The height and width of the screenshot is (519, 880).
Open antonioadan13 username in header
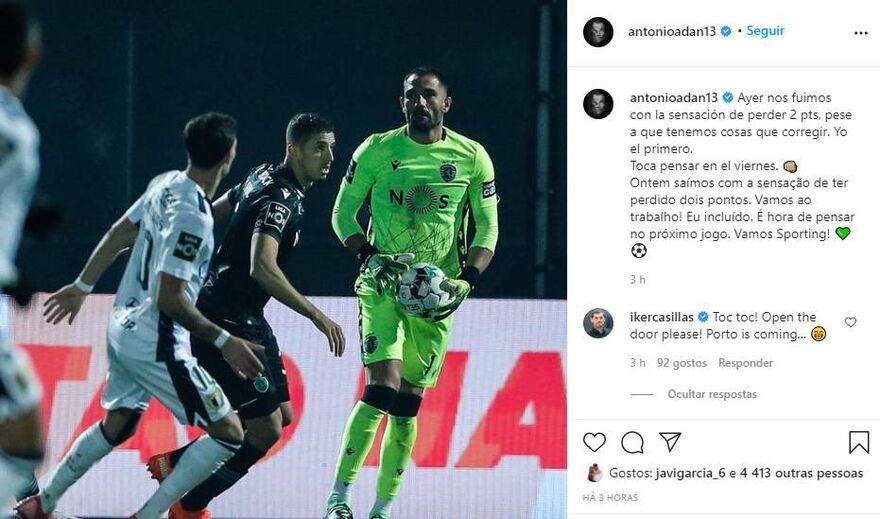[672, 31]
